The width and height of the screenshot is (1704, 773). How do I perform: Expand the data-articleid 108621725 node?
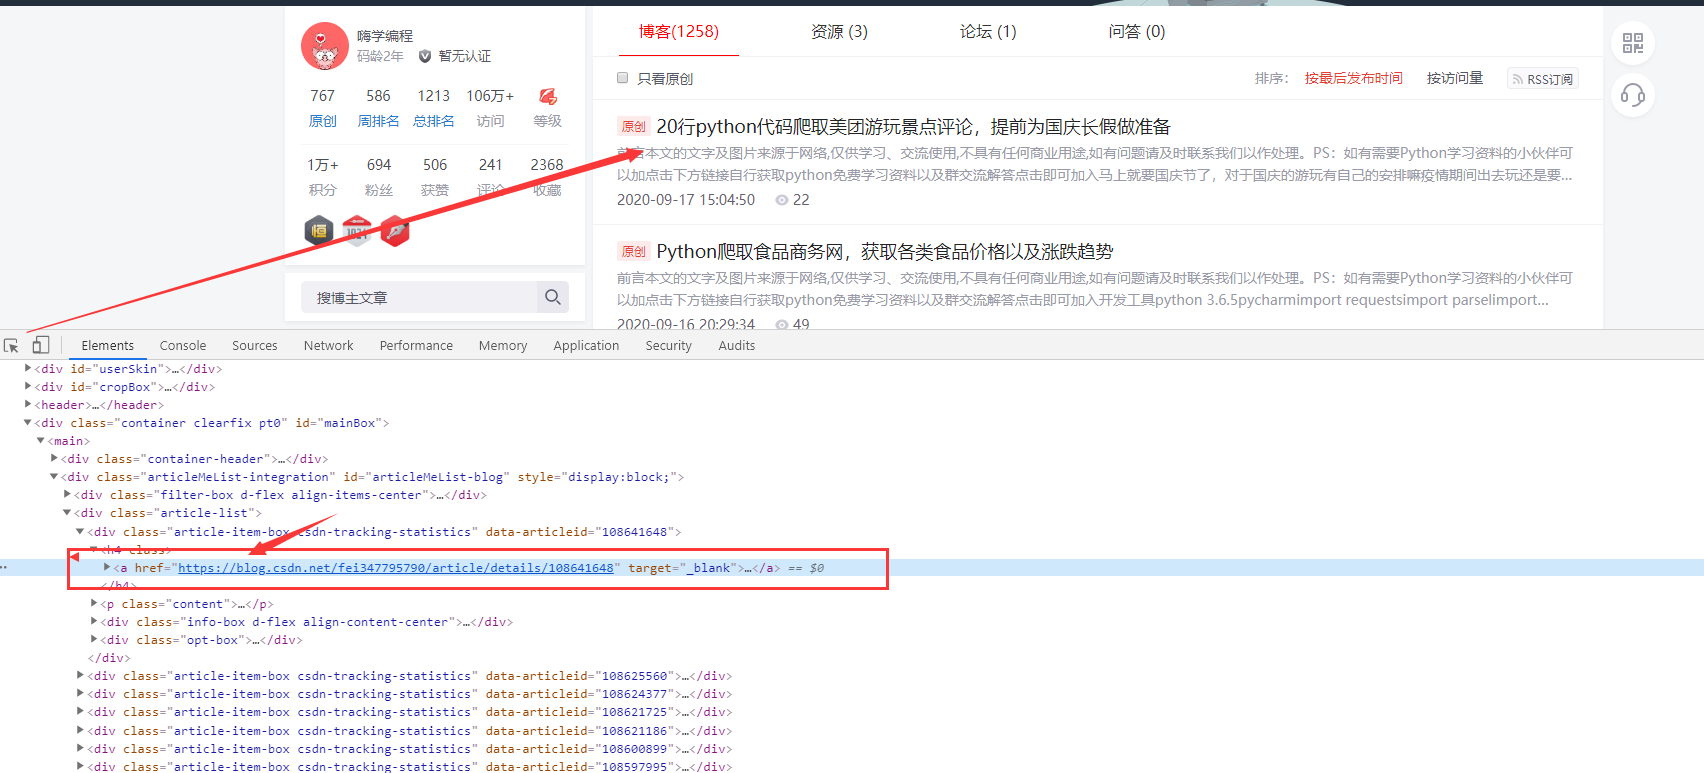pyautogui.click(x=80, y=712)
